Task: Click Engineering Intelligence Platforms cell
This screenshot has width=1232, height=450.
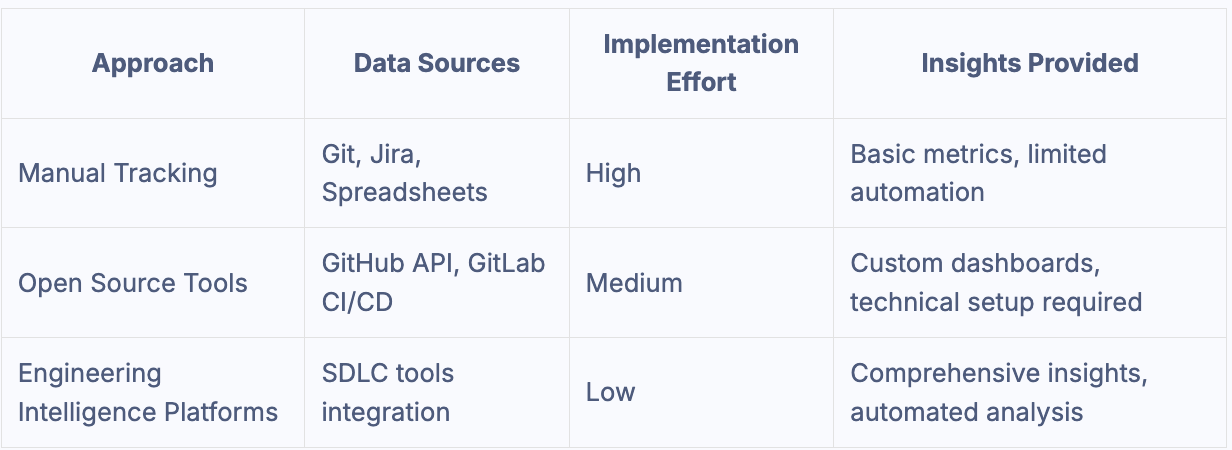Action: 148,393
